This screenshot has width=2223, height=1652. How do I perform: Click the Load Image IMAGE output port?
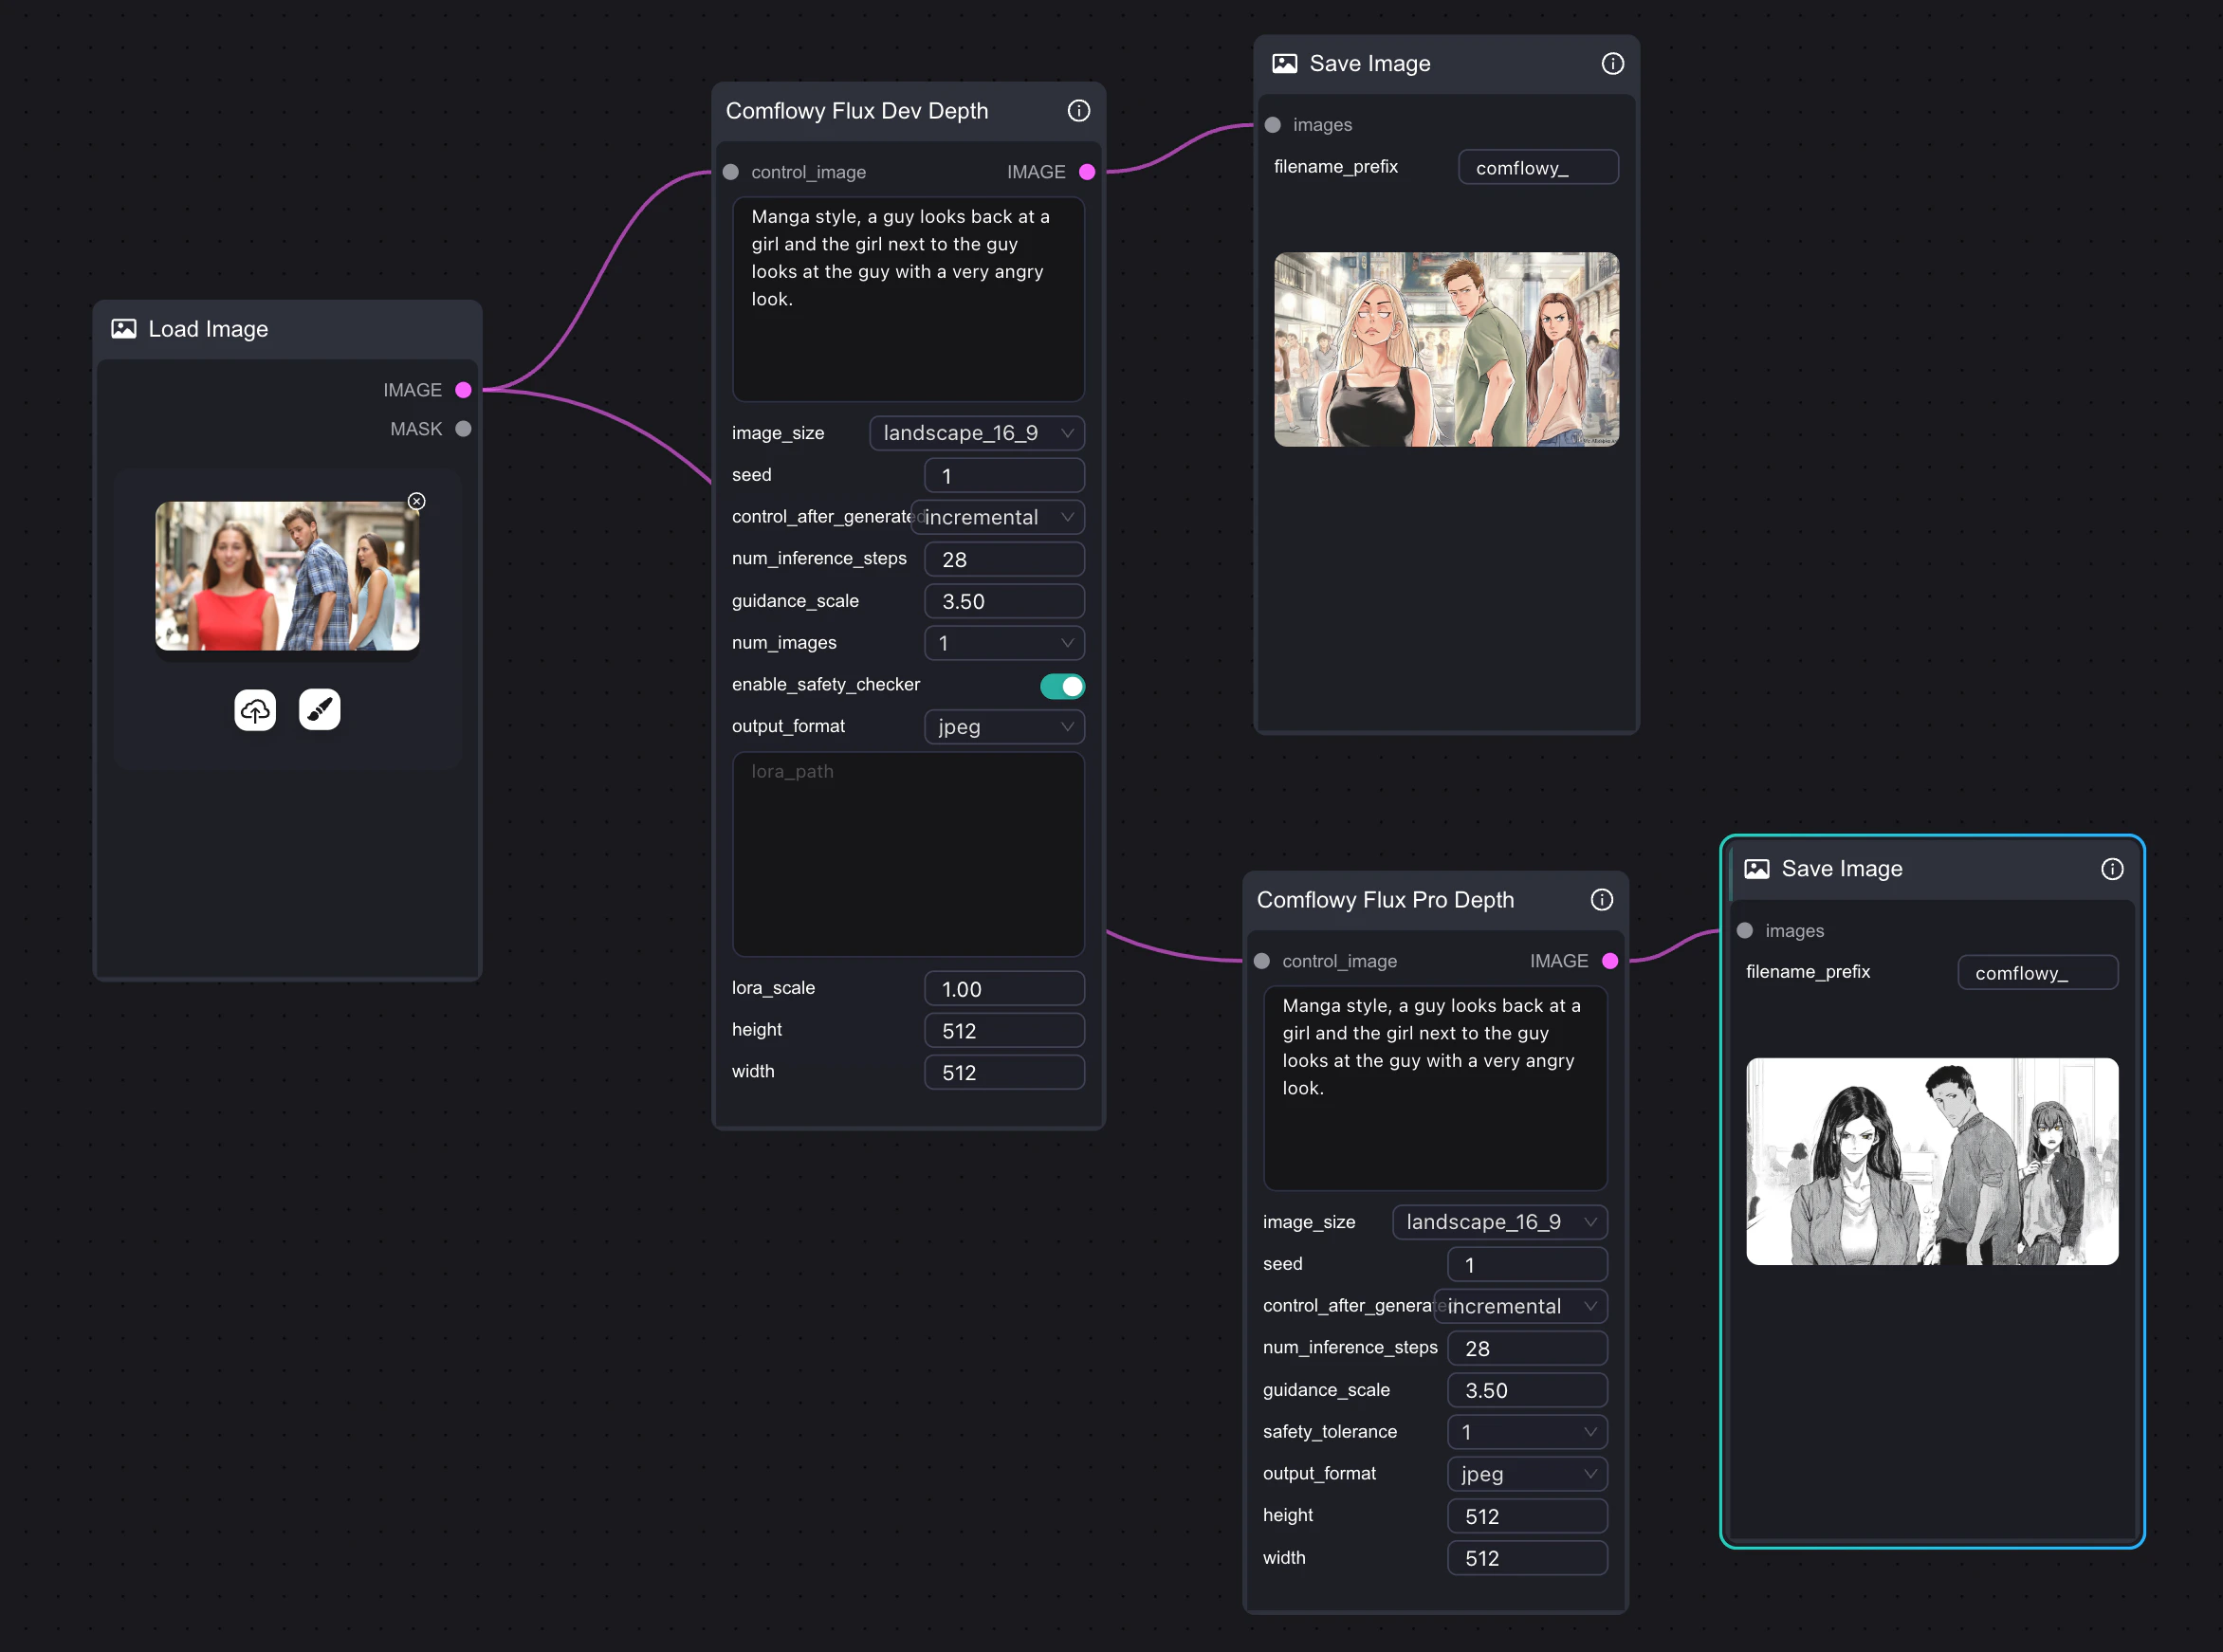[463, 390]
